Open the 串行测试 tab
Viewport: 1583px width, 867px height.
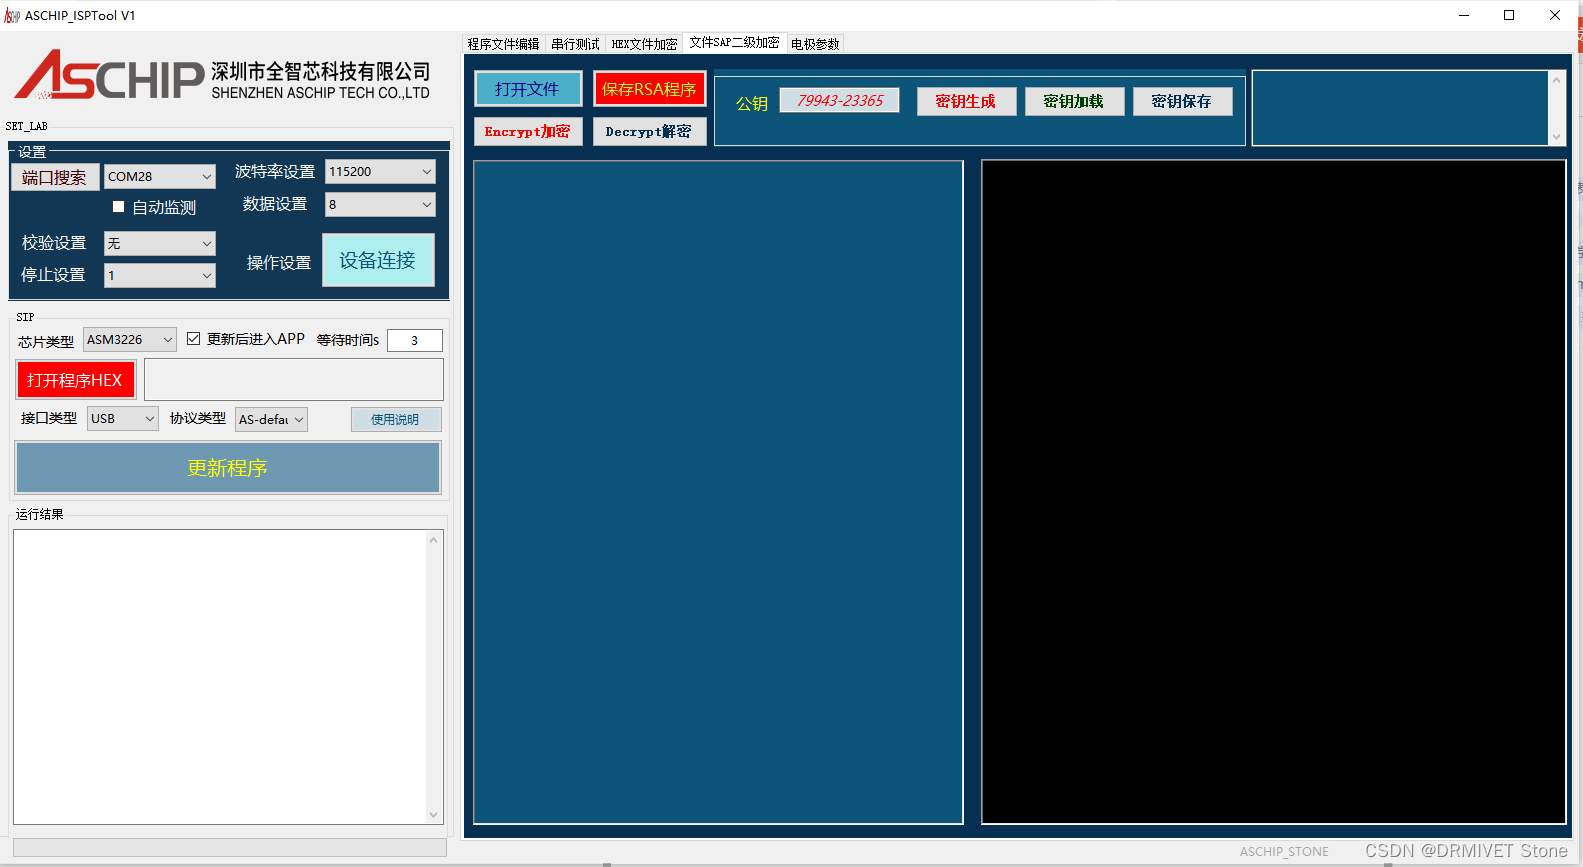point(575,44)
